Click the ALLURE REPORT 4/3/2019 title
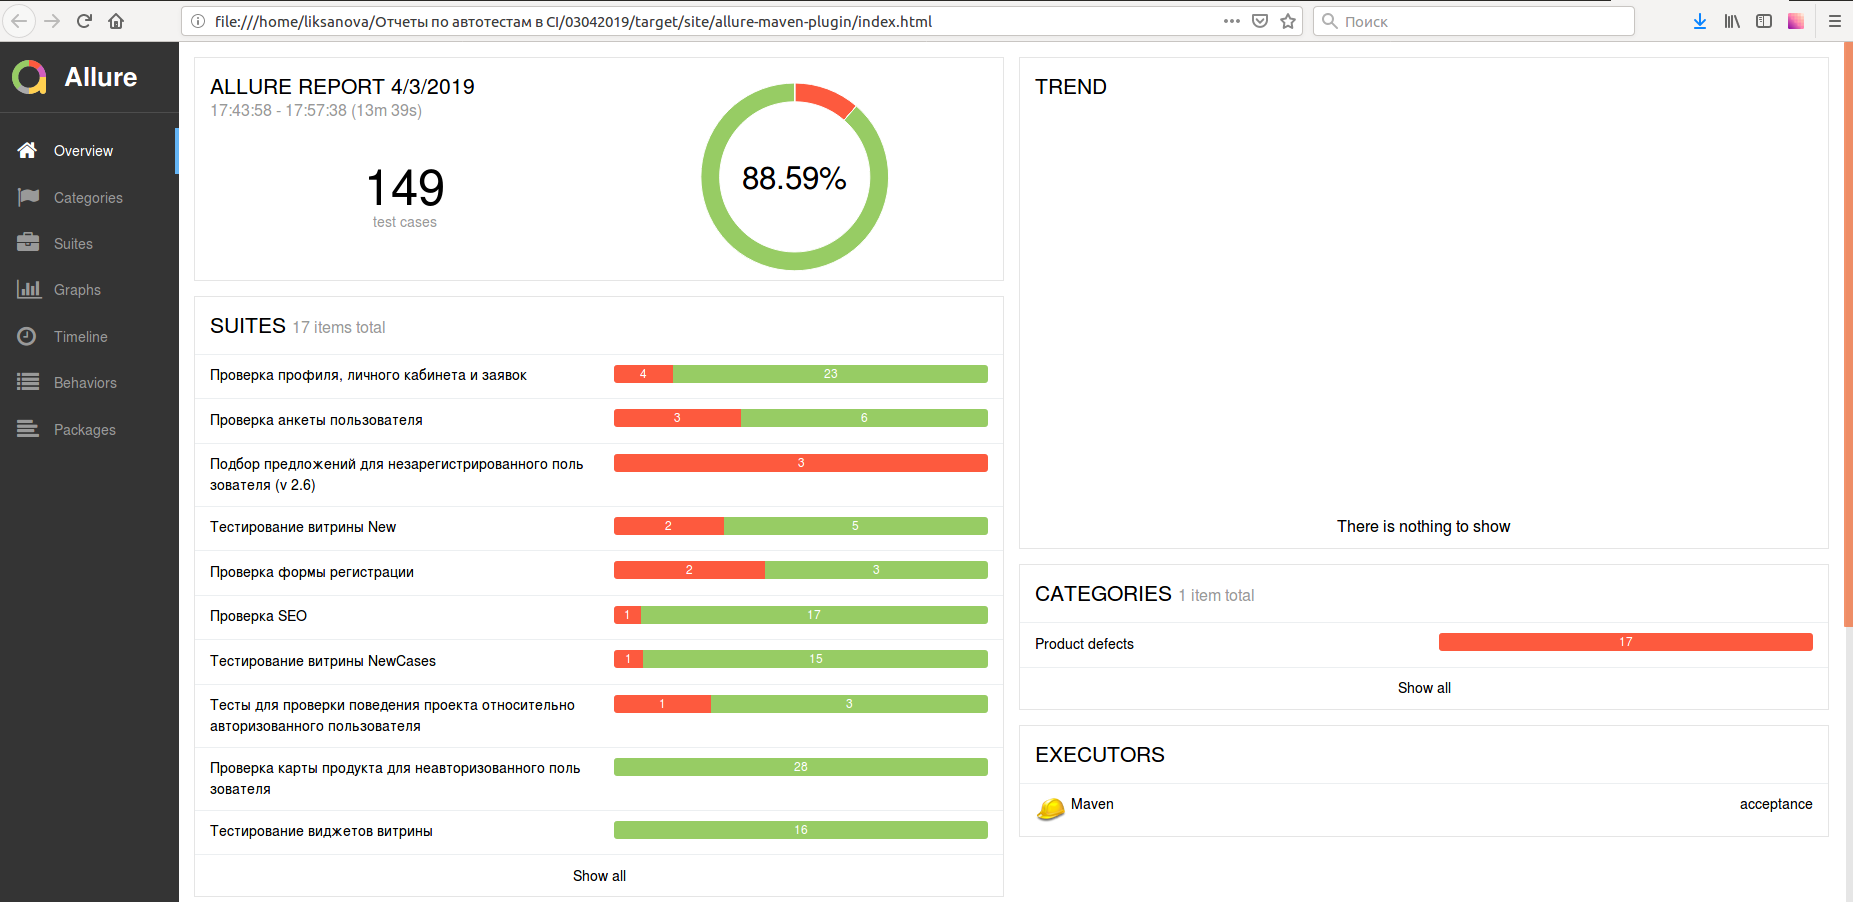This screenshot has width=1853, height=902. click(x=342, y=87)
